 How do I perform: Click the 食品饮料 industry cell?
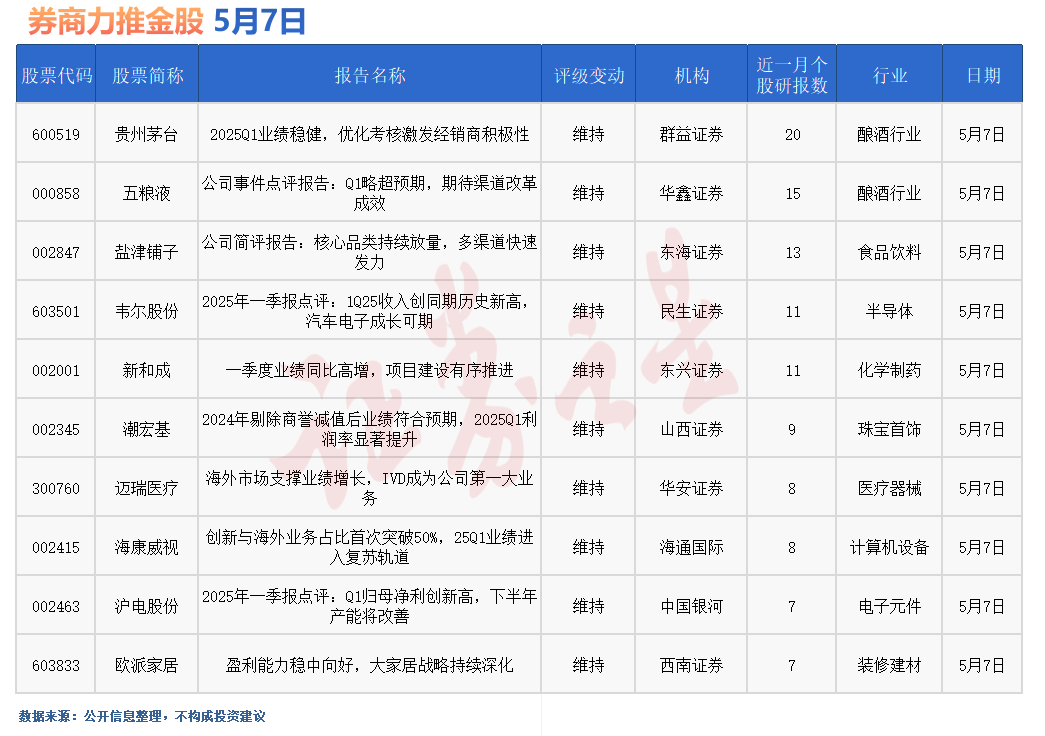pyautogui.click(x=890, y=253)
